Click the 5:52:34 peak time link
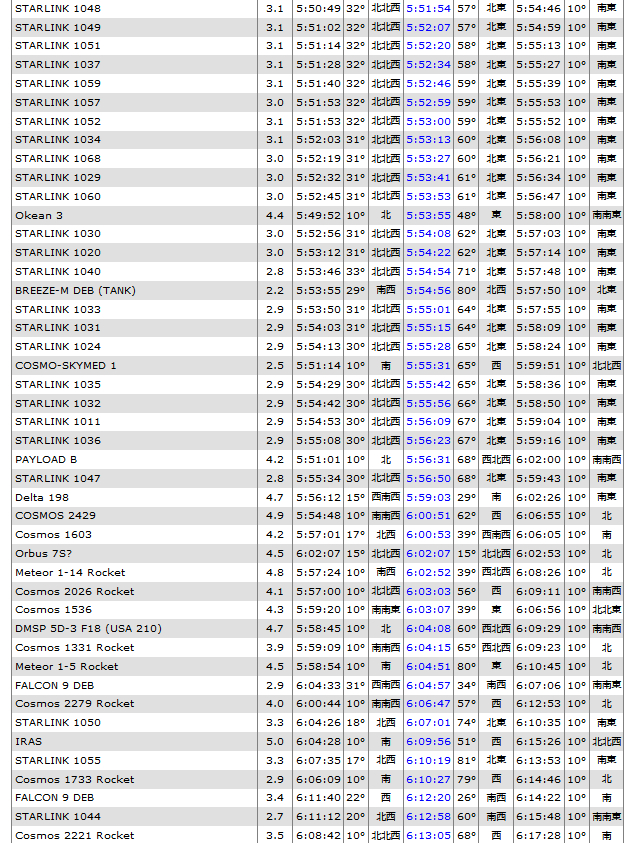The width and height of the screenshot is (637, 843). coord(428,65)
